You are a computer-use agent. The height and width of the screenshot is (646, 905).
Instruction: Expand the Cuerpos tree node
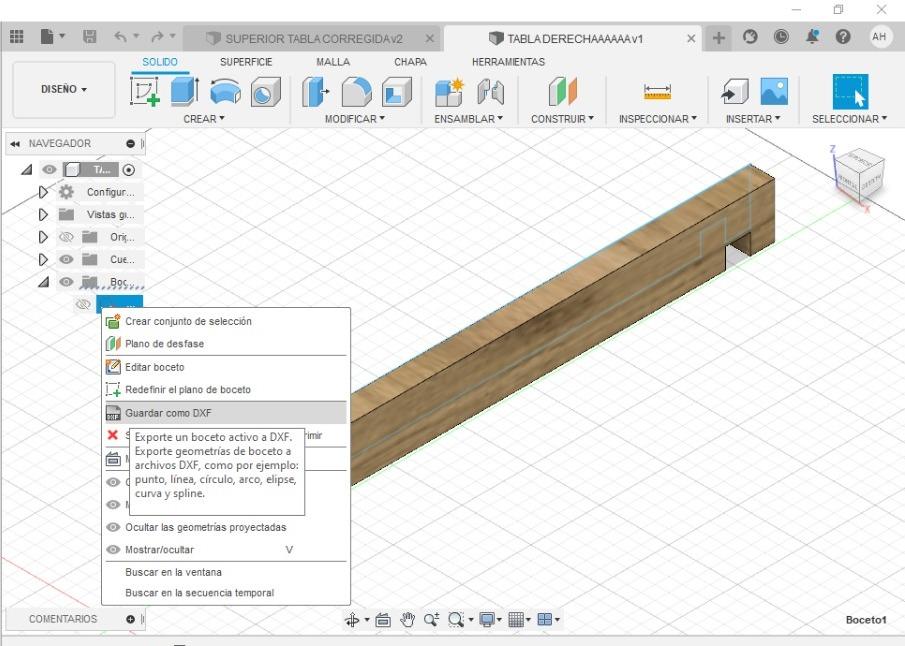[x=43, y=259]
